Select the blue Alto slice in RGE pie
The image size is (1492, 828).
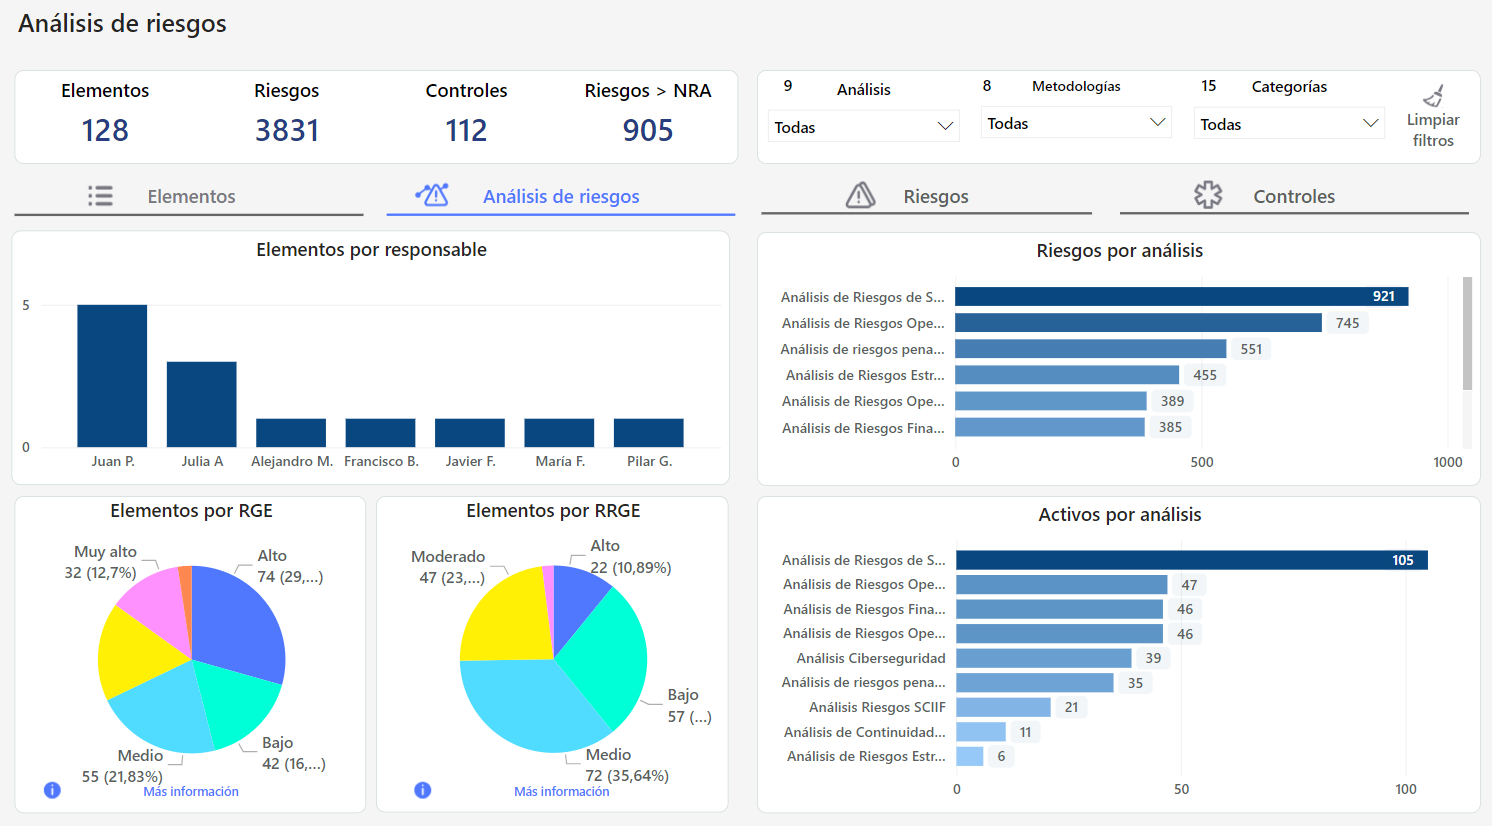[x=240, y=620]
